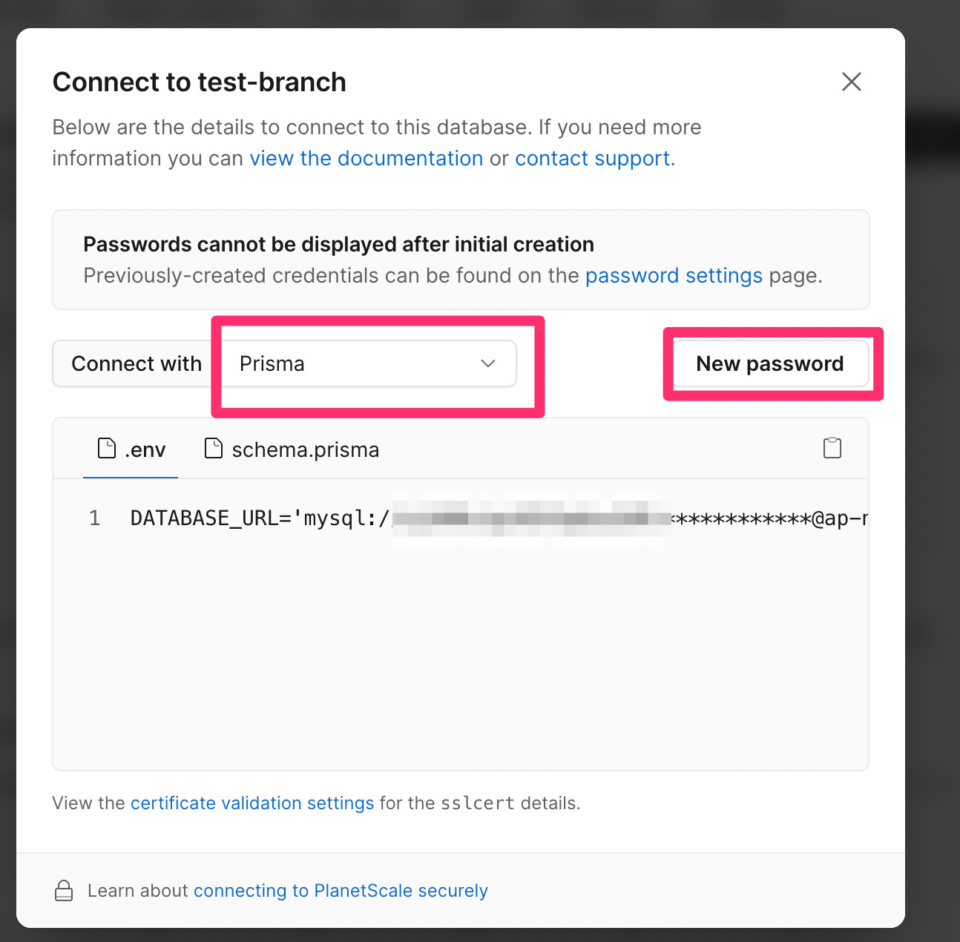
Task: Visit "connecting to PlanetScale securely" link
Action: click(340, 891)
